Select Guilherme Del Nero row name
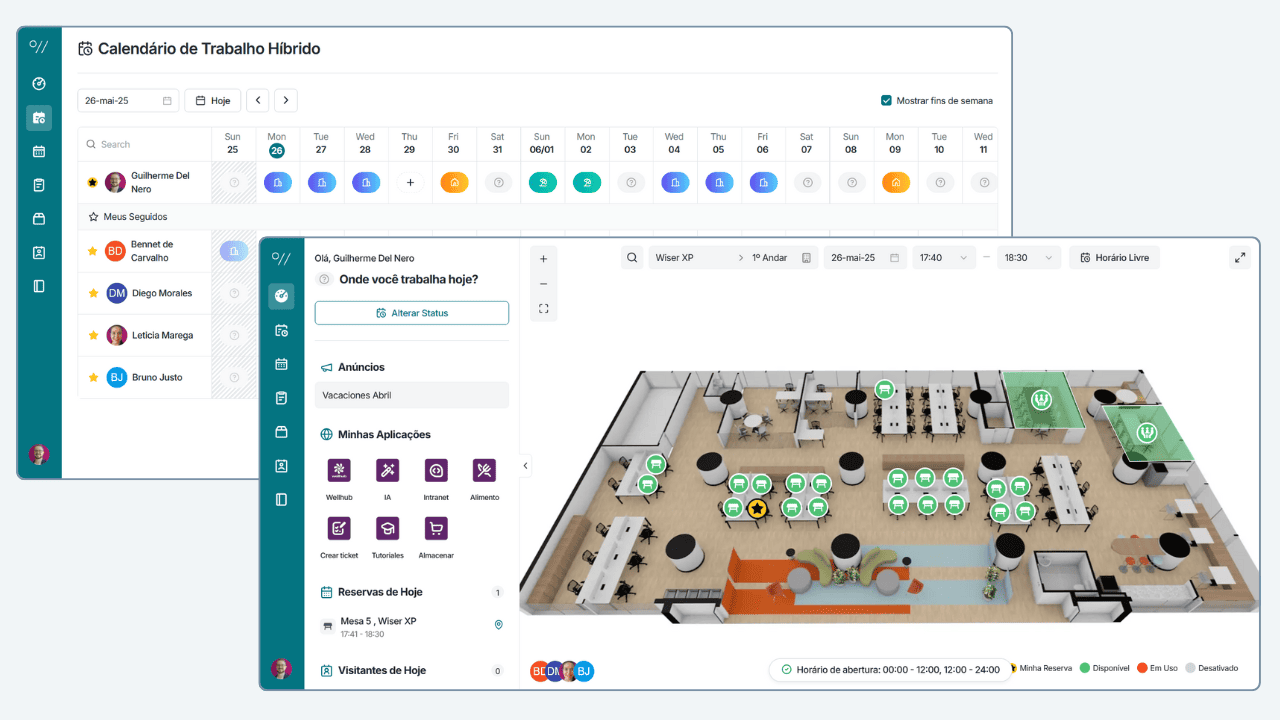The width and height of the screenshot is (1280, 720). coord(160,182)
